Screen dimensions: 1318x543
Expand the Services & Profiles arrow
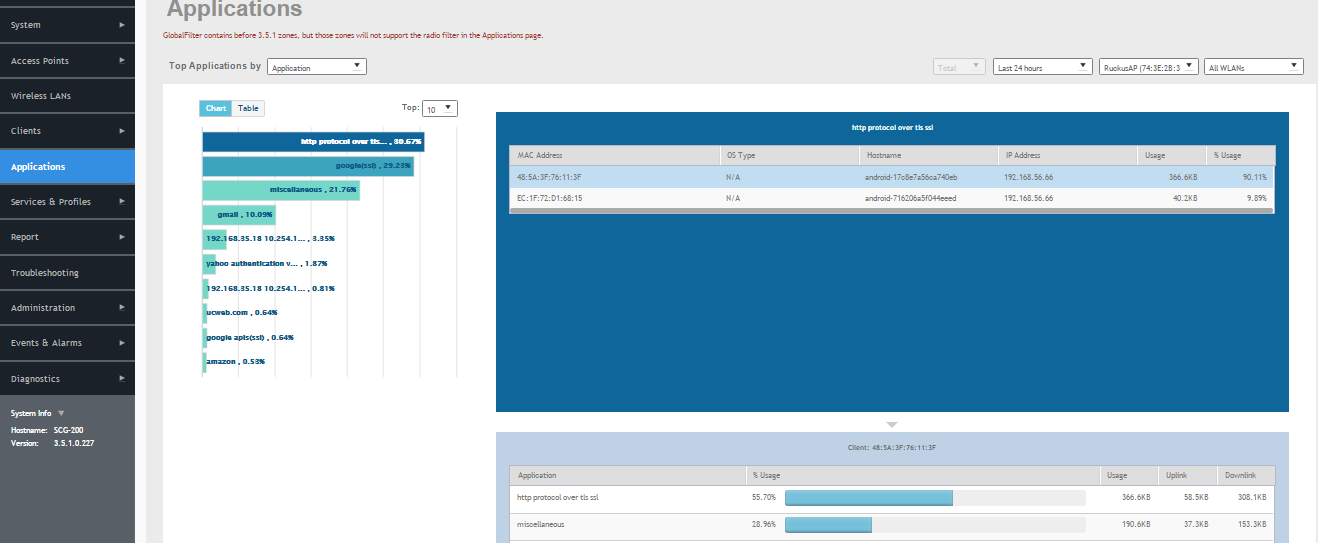click(x=122, y=202)
